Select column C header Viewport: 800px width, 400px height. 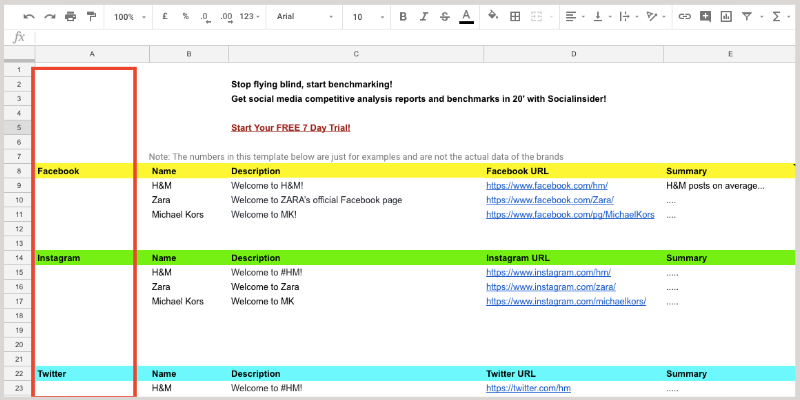[x=356, y=54]
